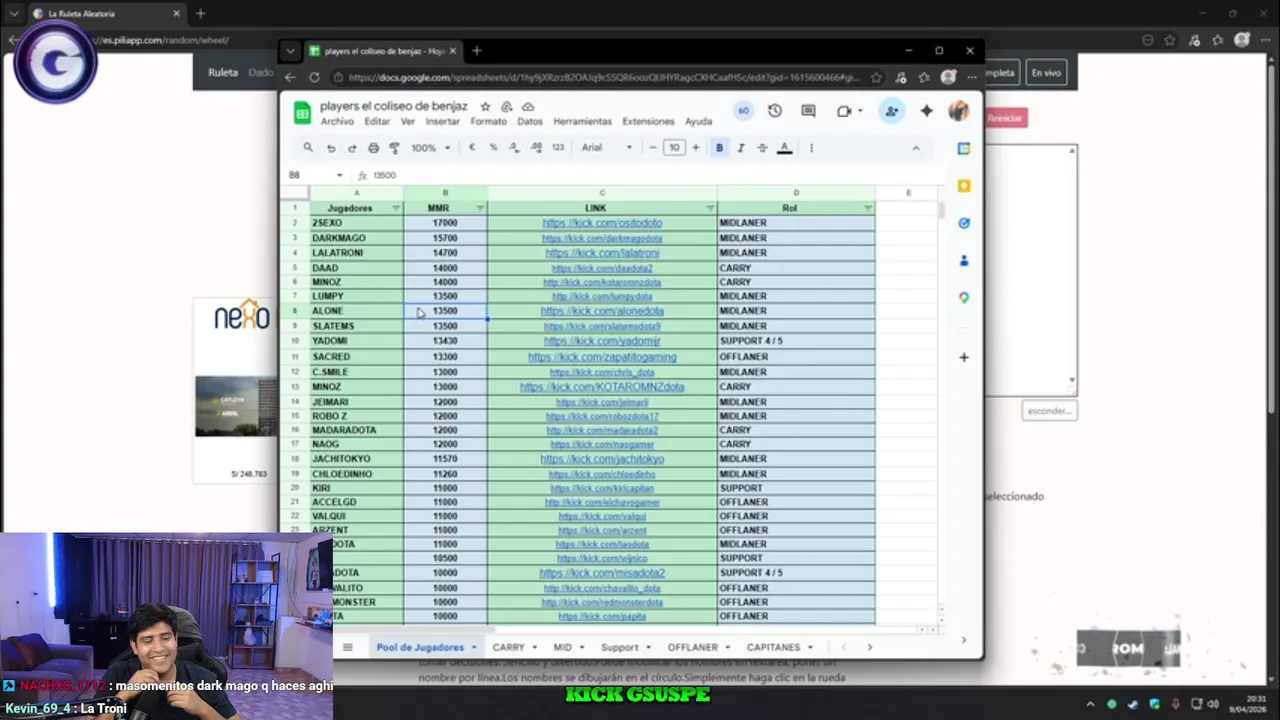Open the Datos menu
Viewport: 1280px width, 720px height.
[x=530, y=122]
